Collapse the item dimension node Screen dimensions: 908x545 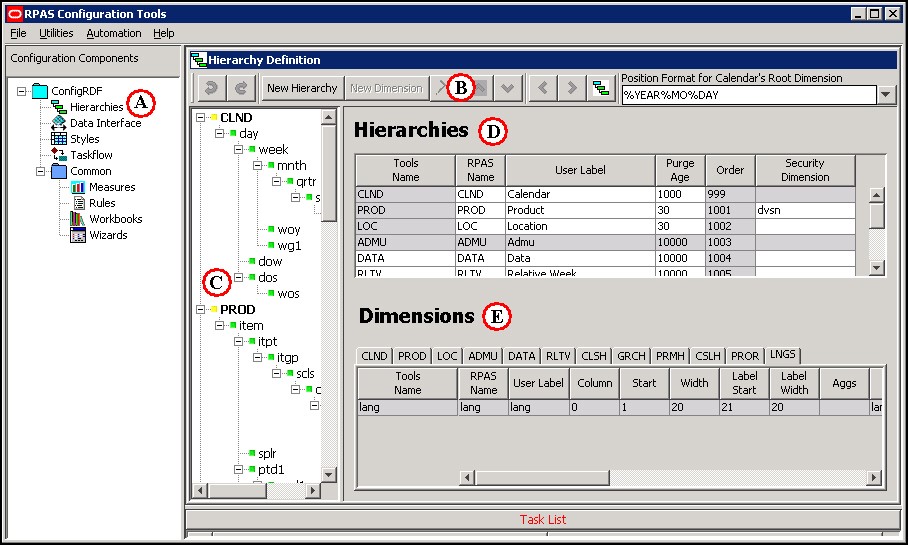pos(219,325)
